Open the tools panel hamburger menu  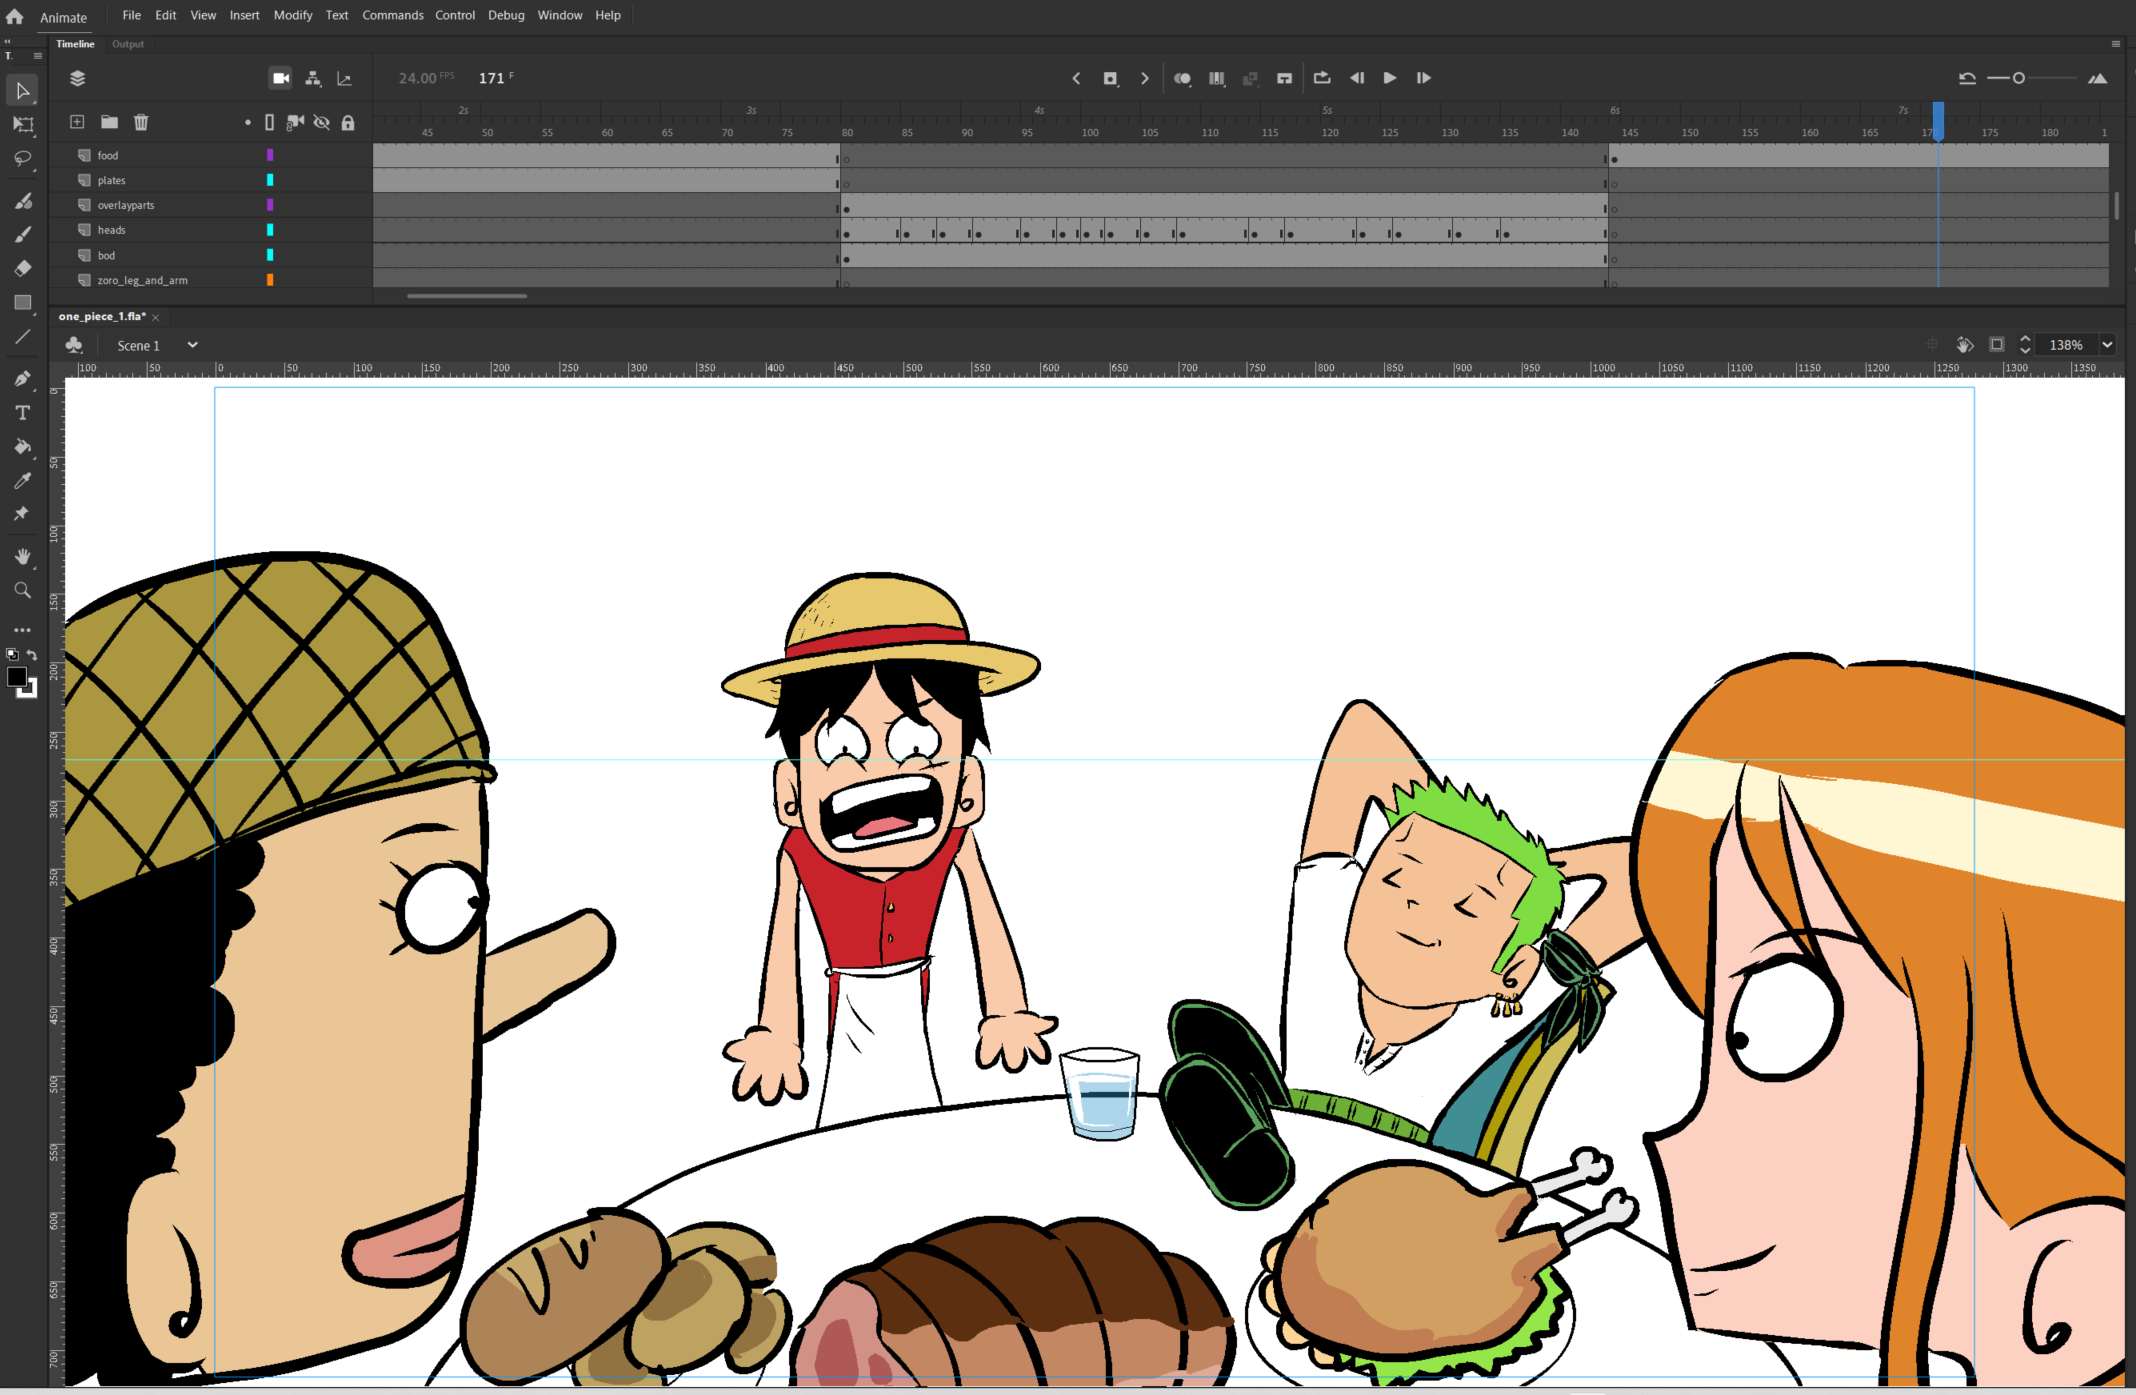pyautogui.click(x=38, y=56)
